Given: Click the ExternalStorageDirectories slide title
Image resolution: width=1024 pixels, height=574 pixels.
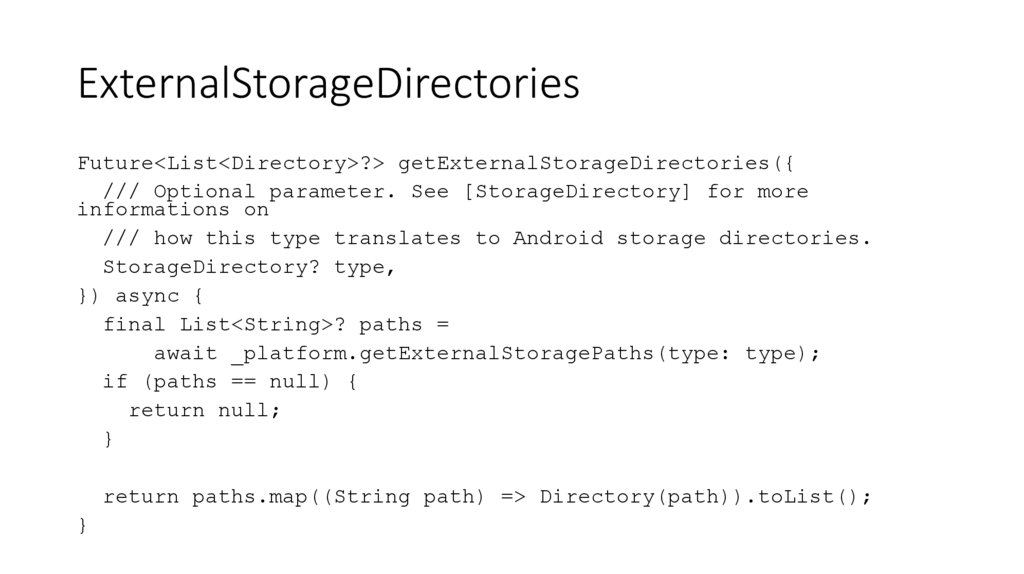Looking at the screenshot, I should (328, 84).
